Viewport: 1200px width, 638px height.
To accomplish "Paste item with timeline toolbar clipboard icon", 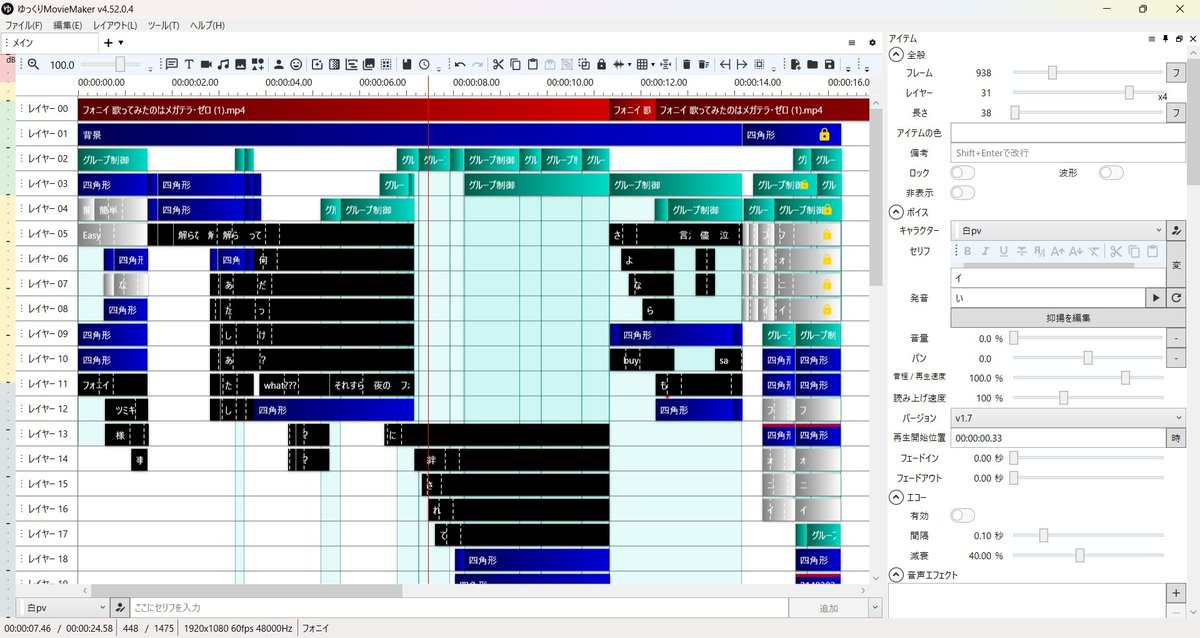I will click(533, 64).
